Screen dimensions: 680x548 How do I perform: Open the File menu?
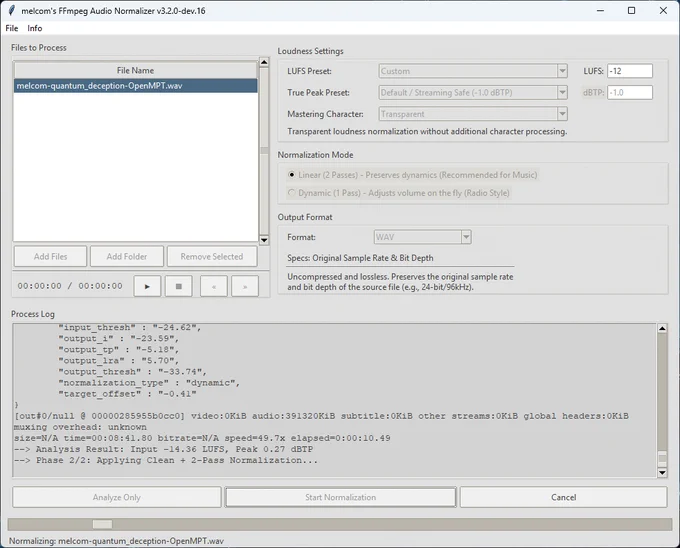click(x=12, y=28)
